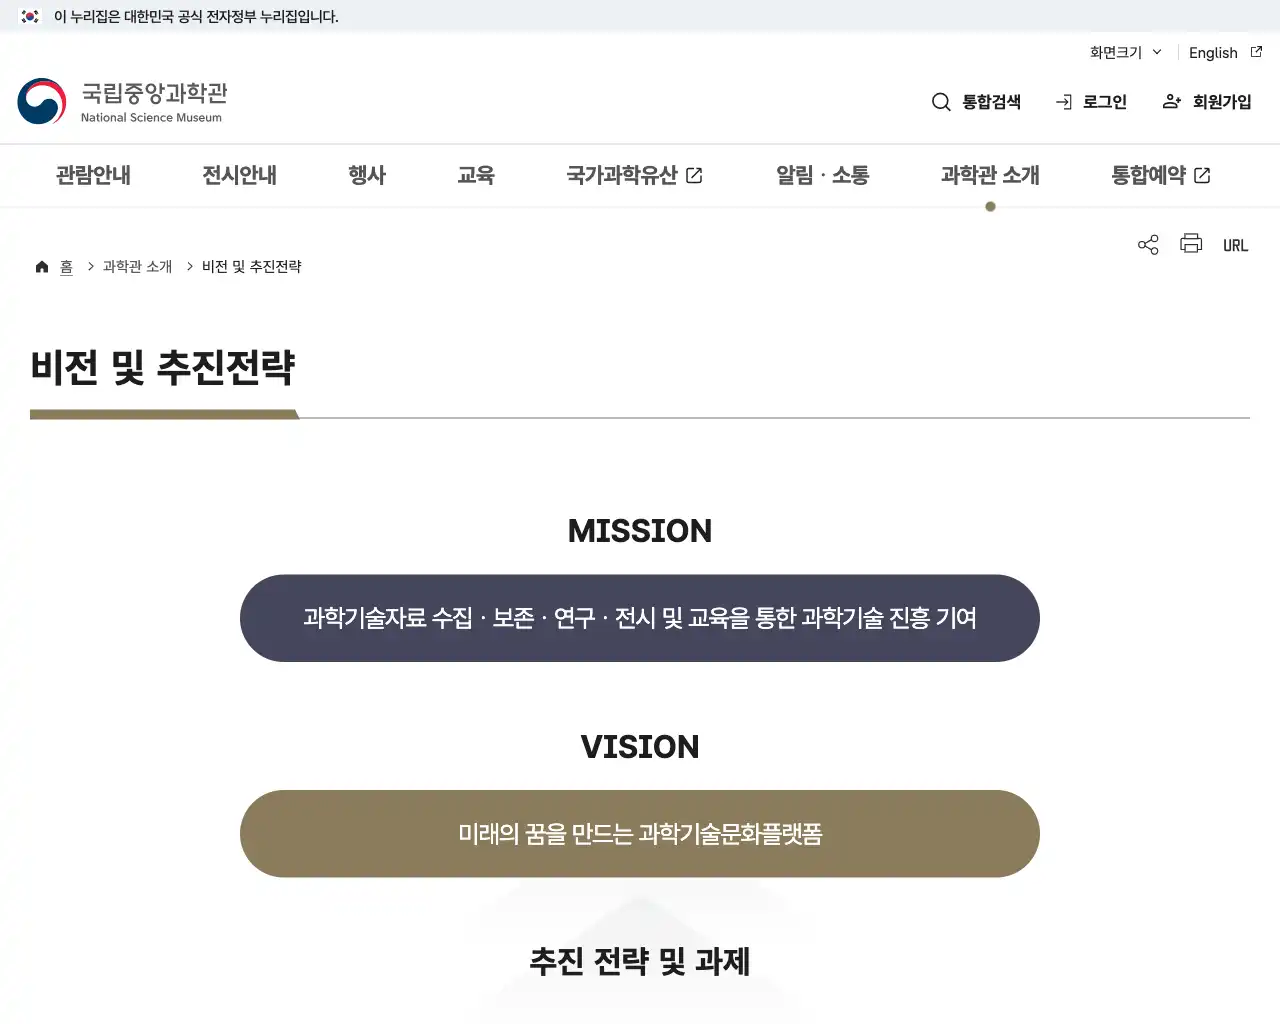Open 통합예약 reservation link
This screenshot has height=1024, width=1280.
tap(1161, 175)
